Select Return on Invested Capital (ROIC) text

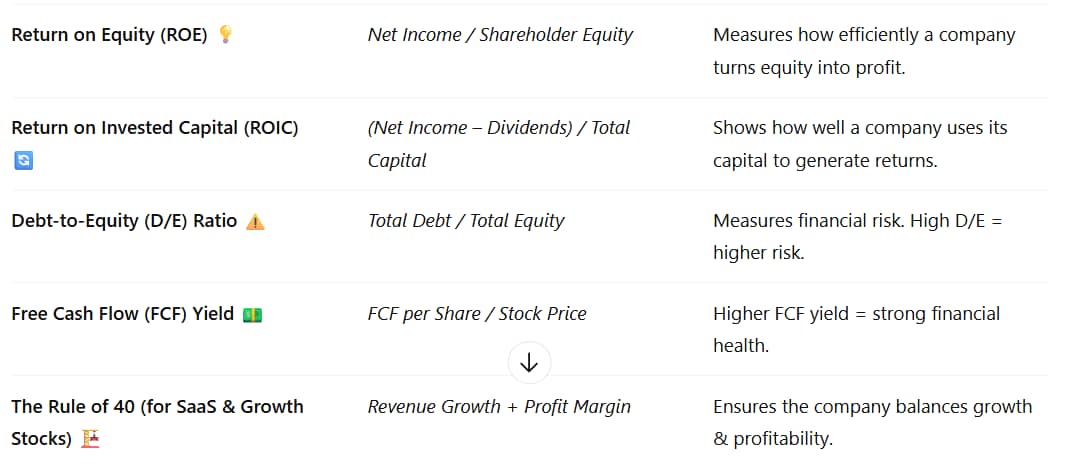(155, 128)
